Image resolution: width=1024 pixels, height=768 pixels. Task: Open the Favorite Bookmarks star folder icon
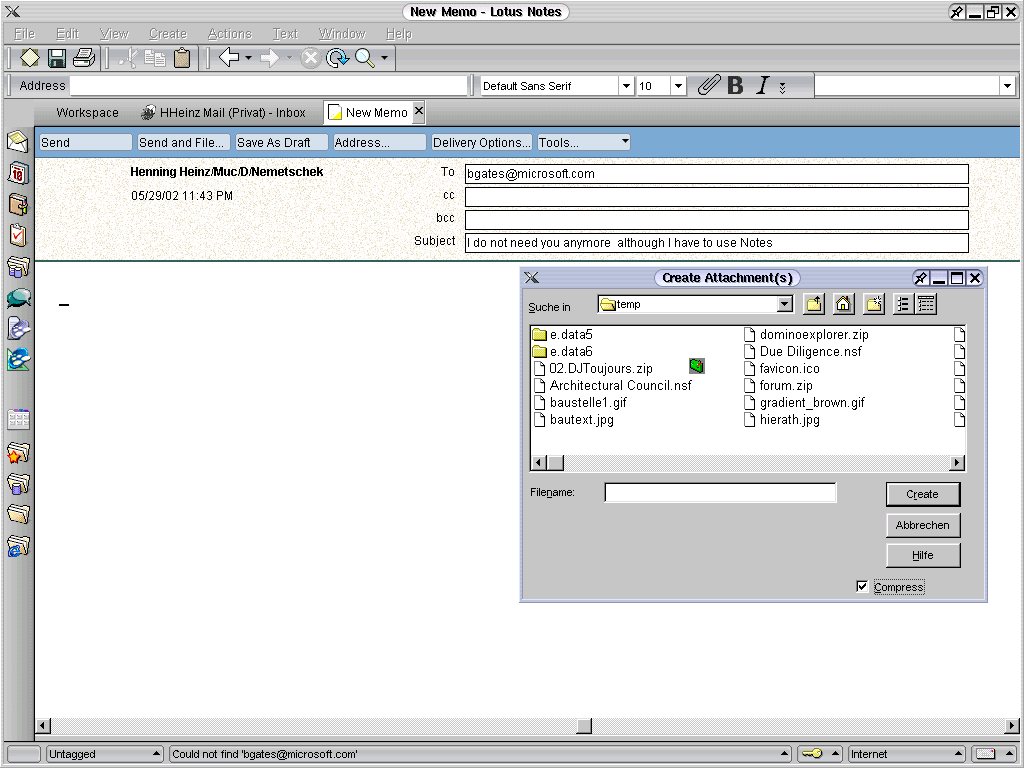tap(18, 453)
